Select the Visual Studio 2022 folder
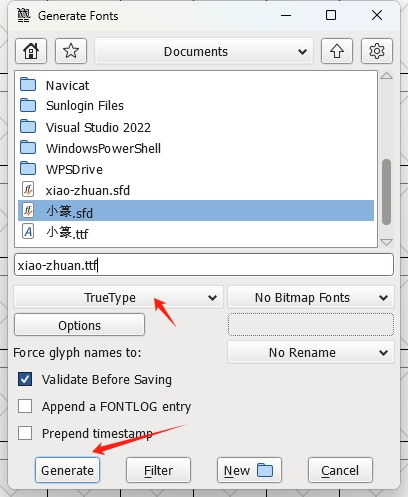The height and width of the screenshot is (497, 408). pyautogui.click(x=196, y=127)
